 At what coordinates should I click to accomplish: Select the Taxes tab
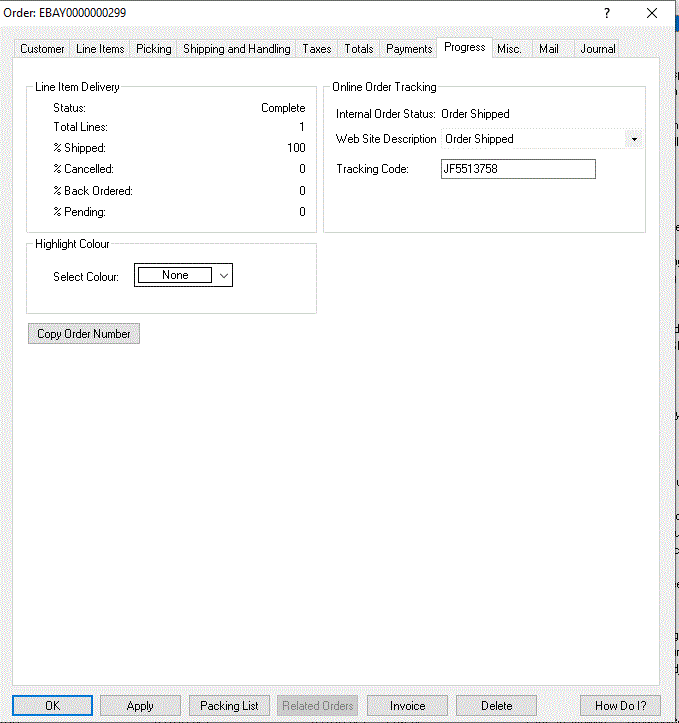point(316,49)
